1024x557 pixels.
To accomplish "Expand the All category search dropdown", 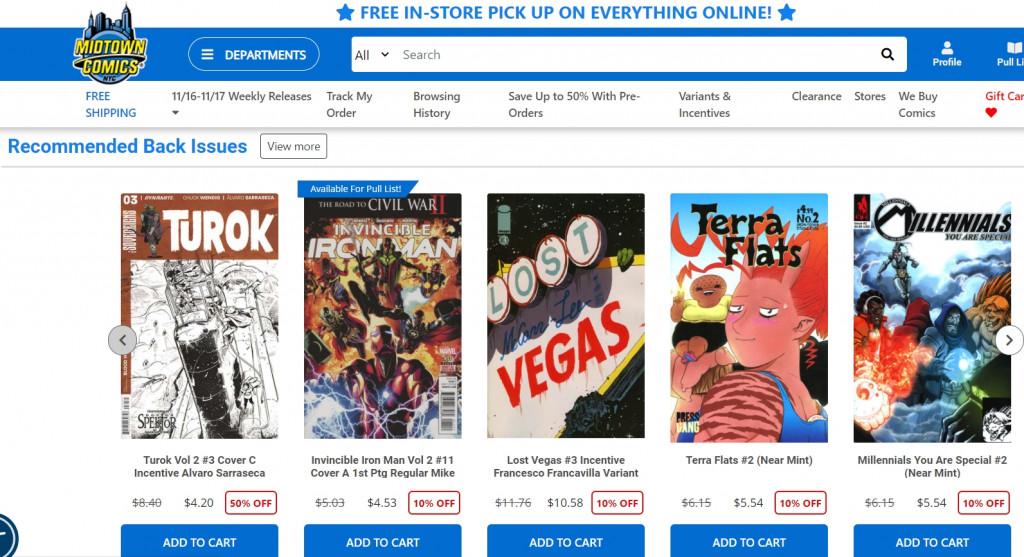I will click(x=372, y=55).
